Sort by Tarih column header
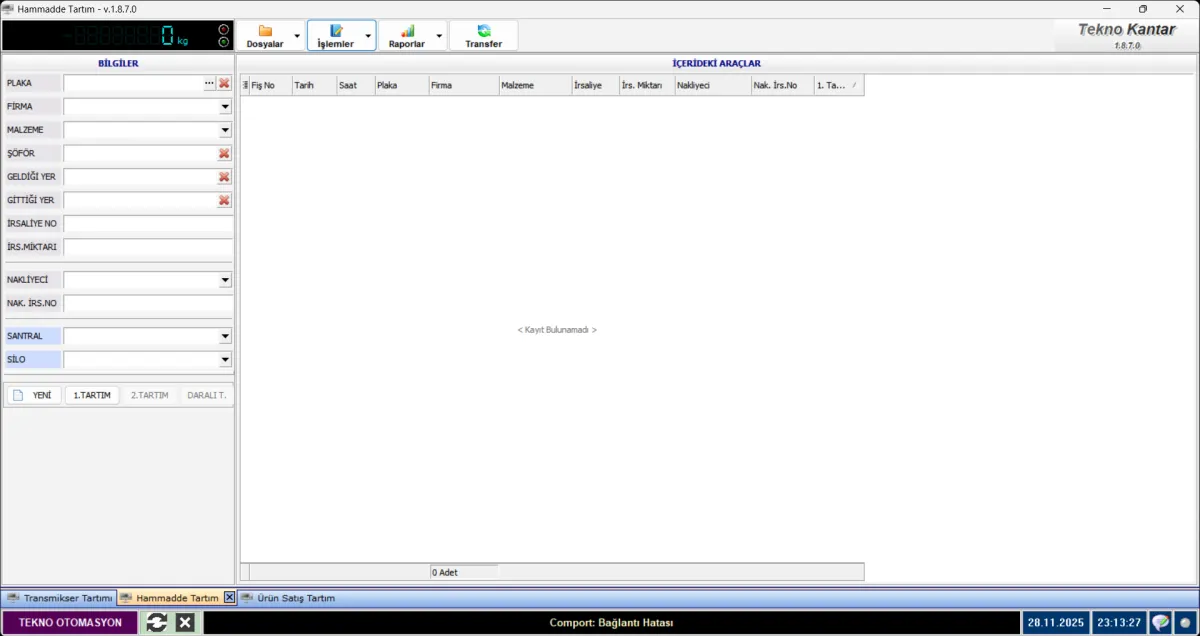Image resolution: width=1200 pixels, height=636 pixels. pos(313,86)
